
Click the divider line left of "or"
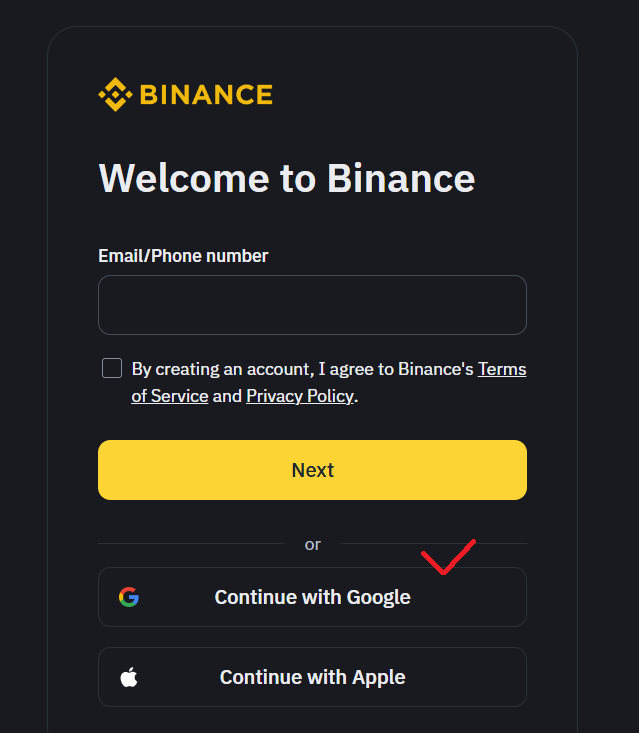190,544
